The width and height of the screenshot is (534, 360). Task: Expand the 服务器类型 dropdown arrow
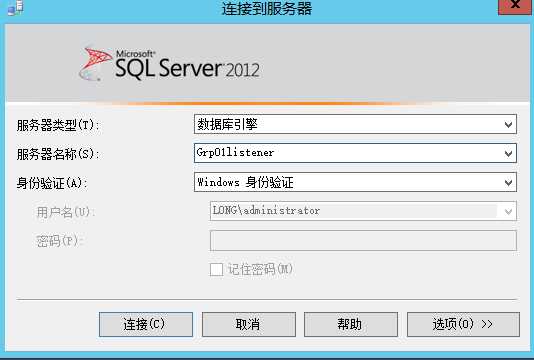coord(508,125)
